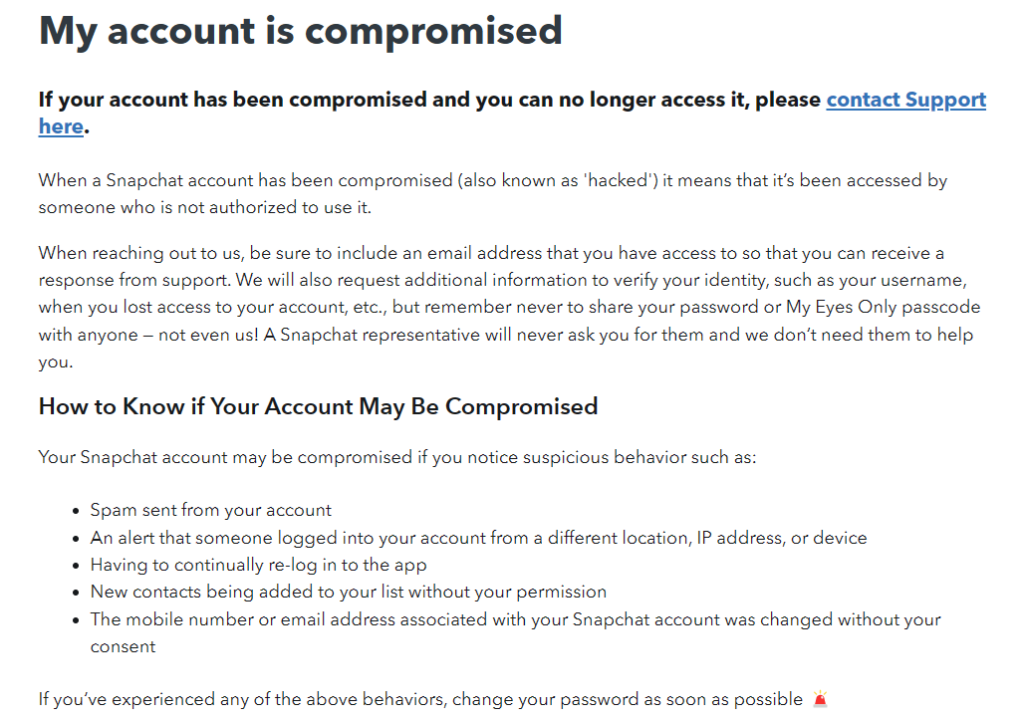
Task: Click the word "here" in the Support link
Action: pos(61,127)
